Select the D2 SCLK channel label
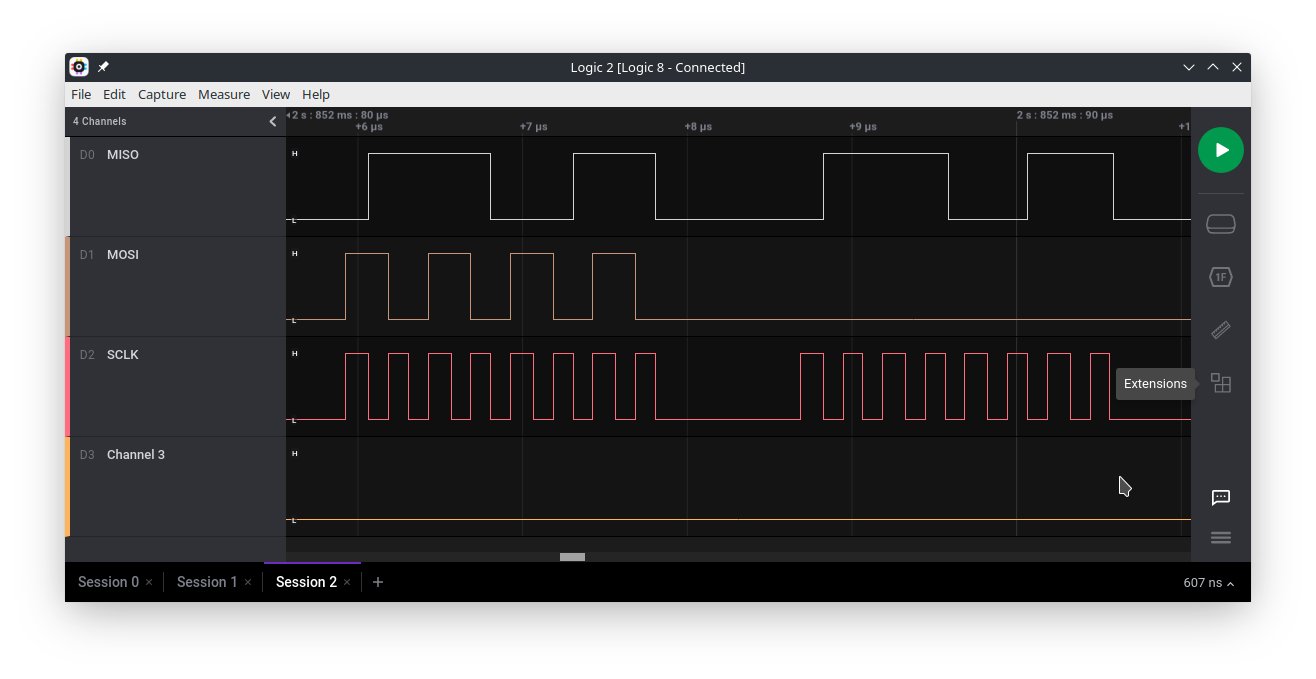1316x679 pixels. pos(122,355)
